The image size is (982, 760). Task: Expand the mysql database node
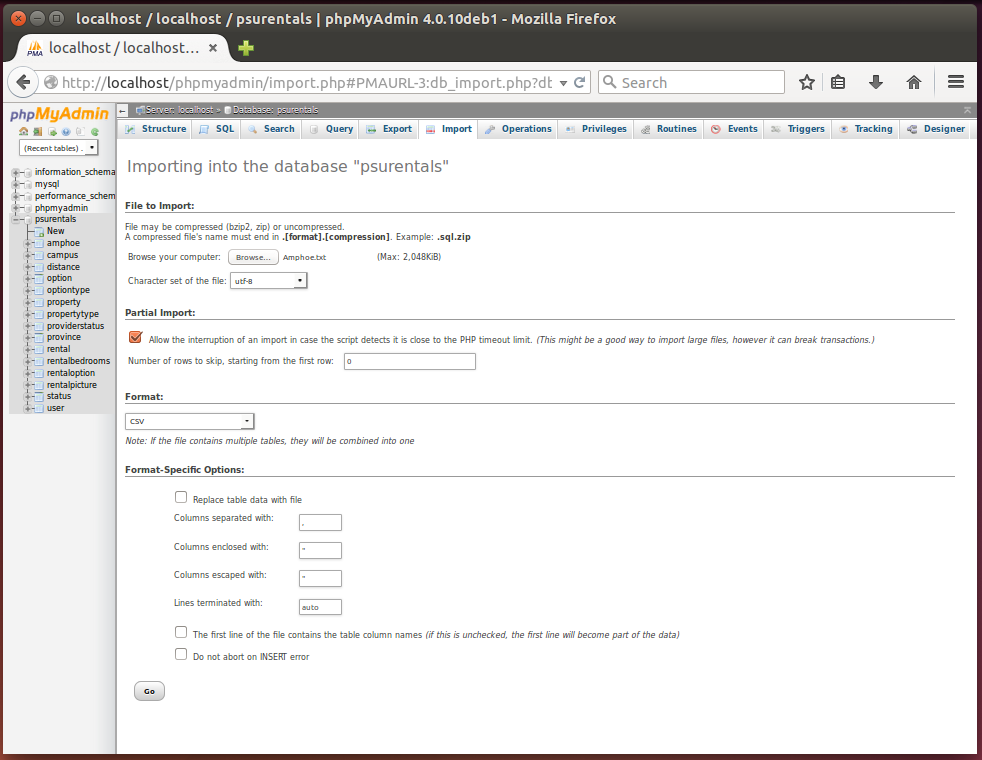pyautogui.click(x=16, y=184)
